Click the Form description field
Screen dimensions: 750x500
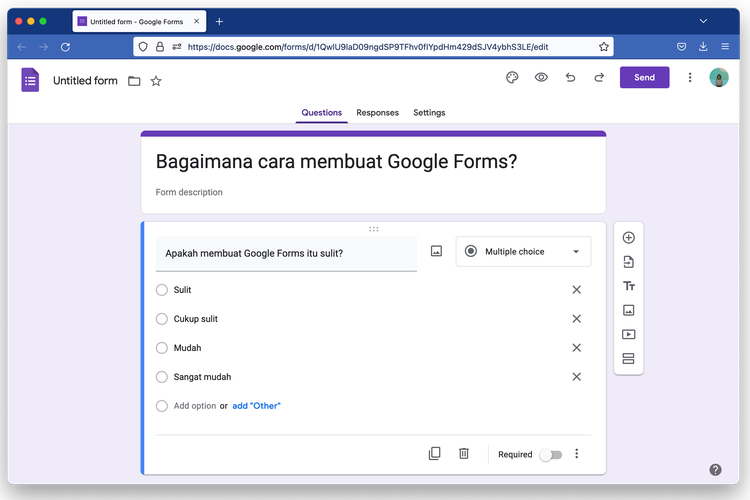click(190, 192)
